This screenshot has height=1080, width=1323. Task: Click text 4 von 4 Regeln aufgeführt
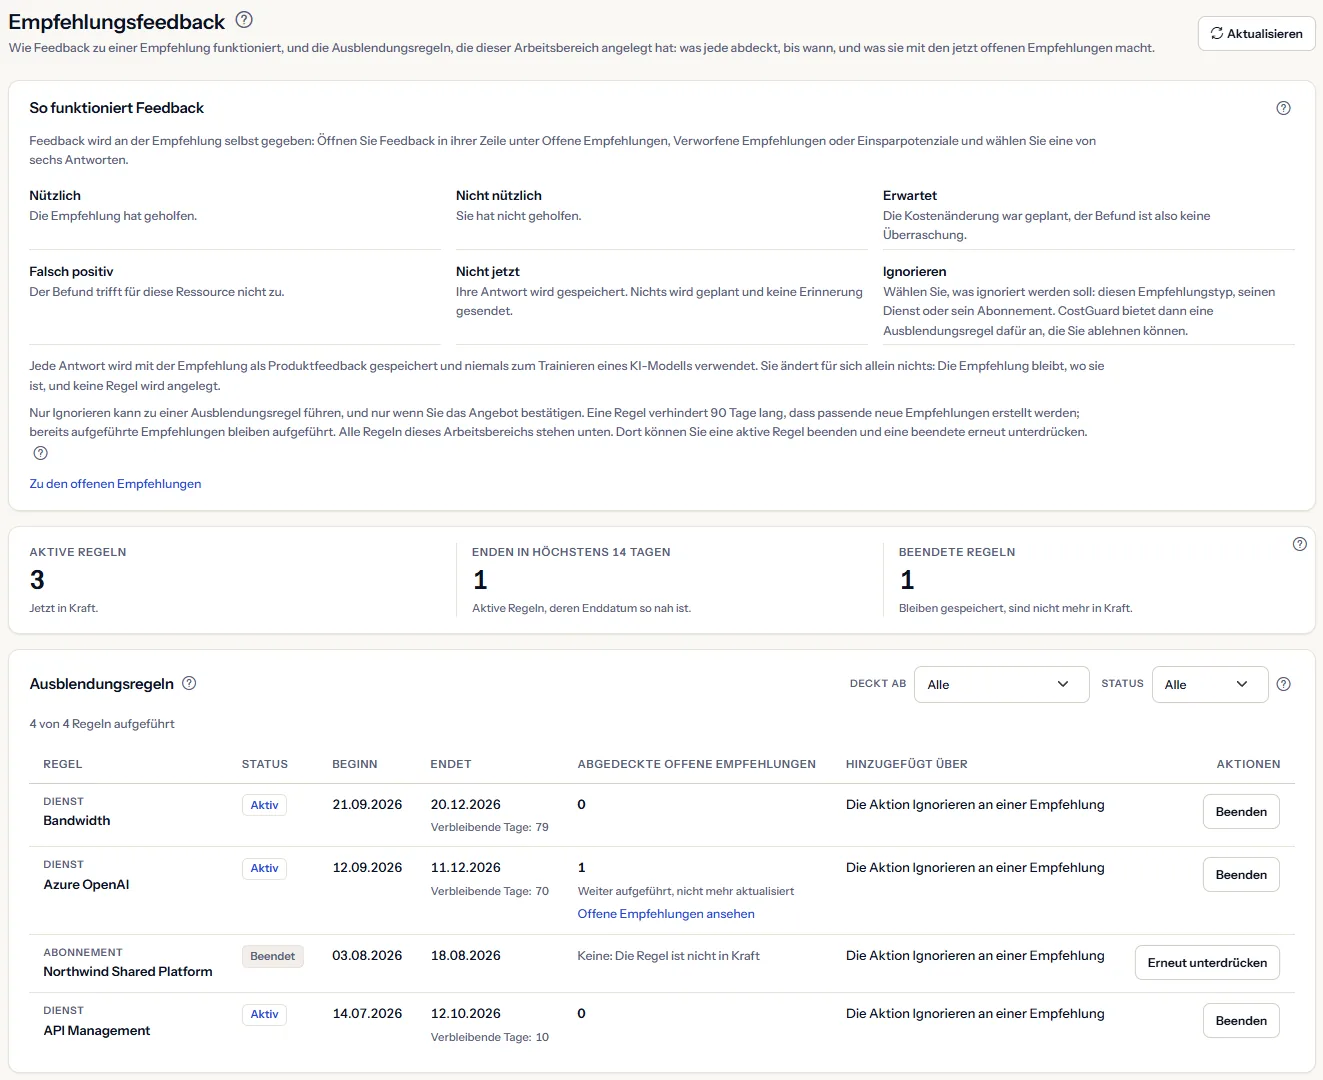click(102, 724)
